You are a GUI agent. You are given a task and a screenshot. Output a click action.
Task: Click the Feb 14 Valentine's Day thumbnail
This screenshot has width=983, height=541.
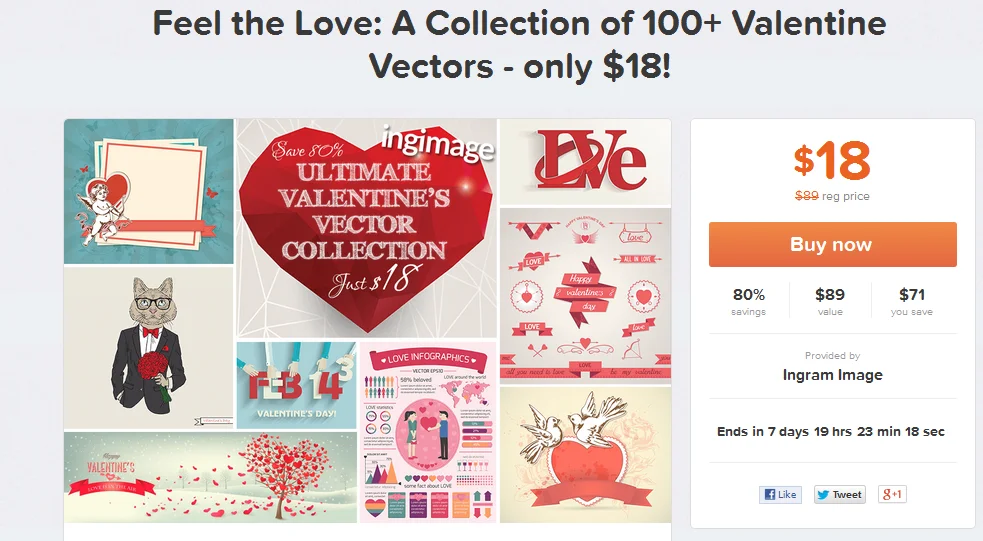[297, 385]
